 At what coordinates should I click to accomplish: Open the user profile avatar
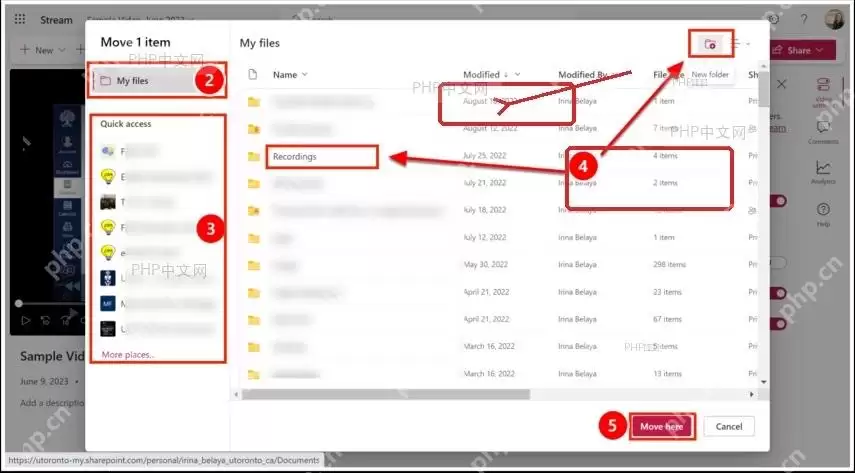tap(835, 19)
